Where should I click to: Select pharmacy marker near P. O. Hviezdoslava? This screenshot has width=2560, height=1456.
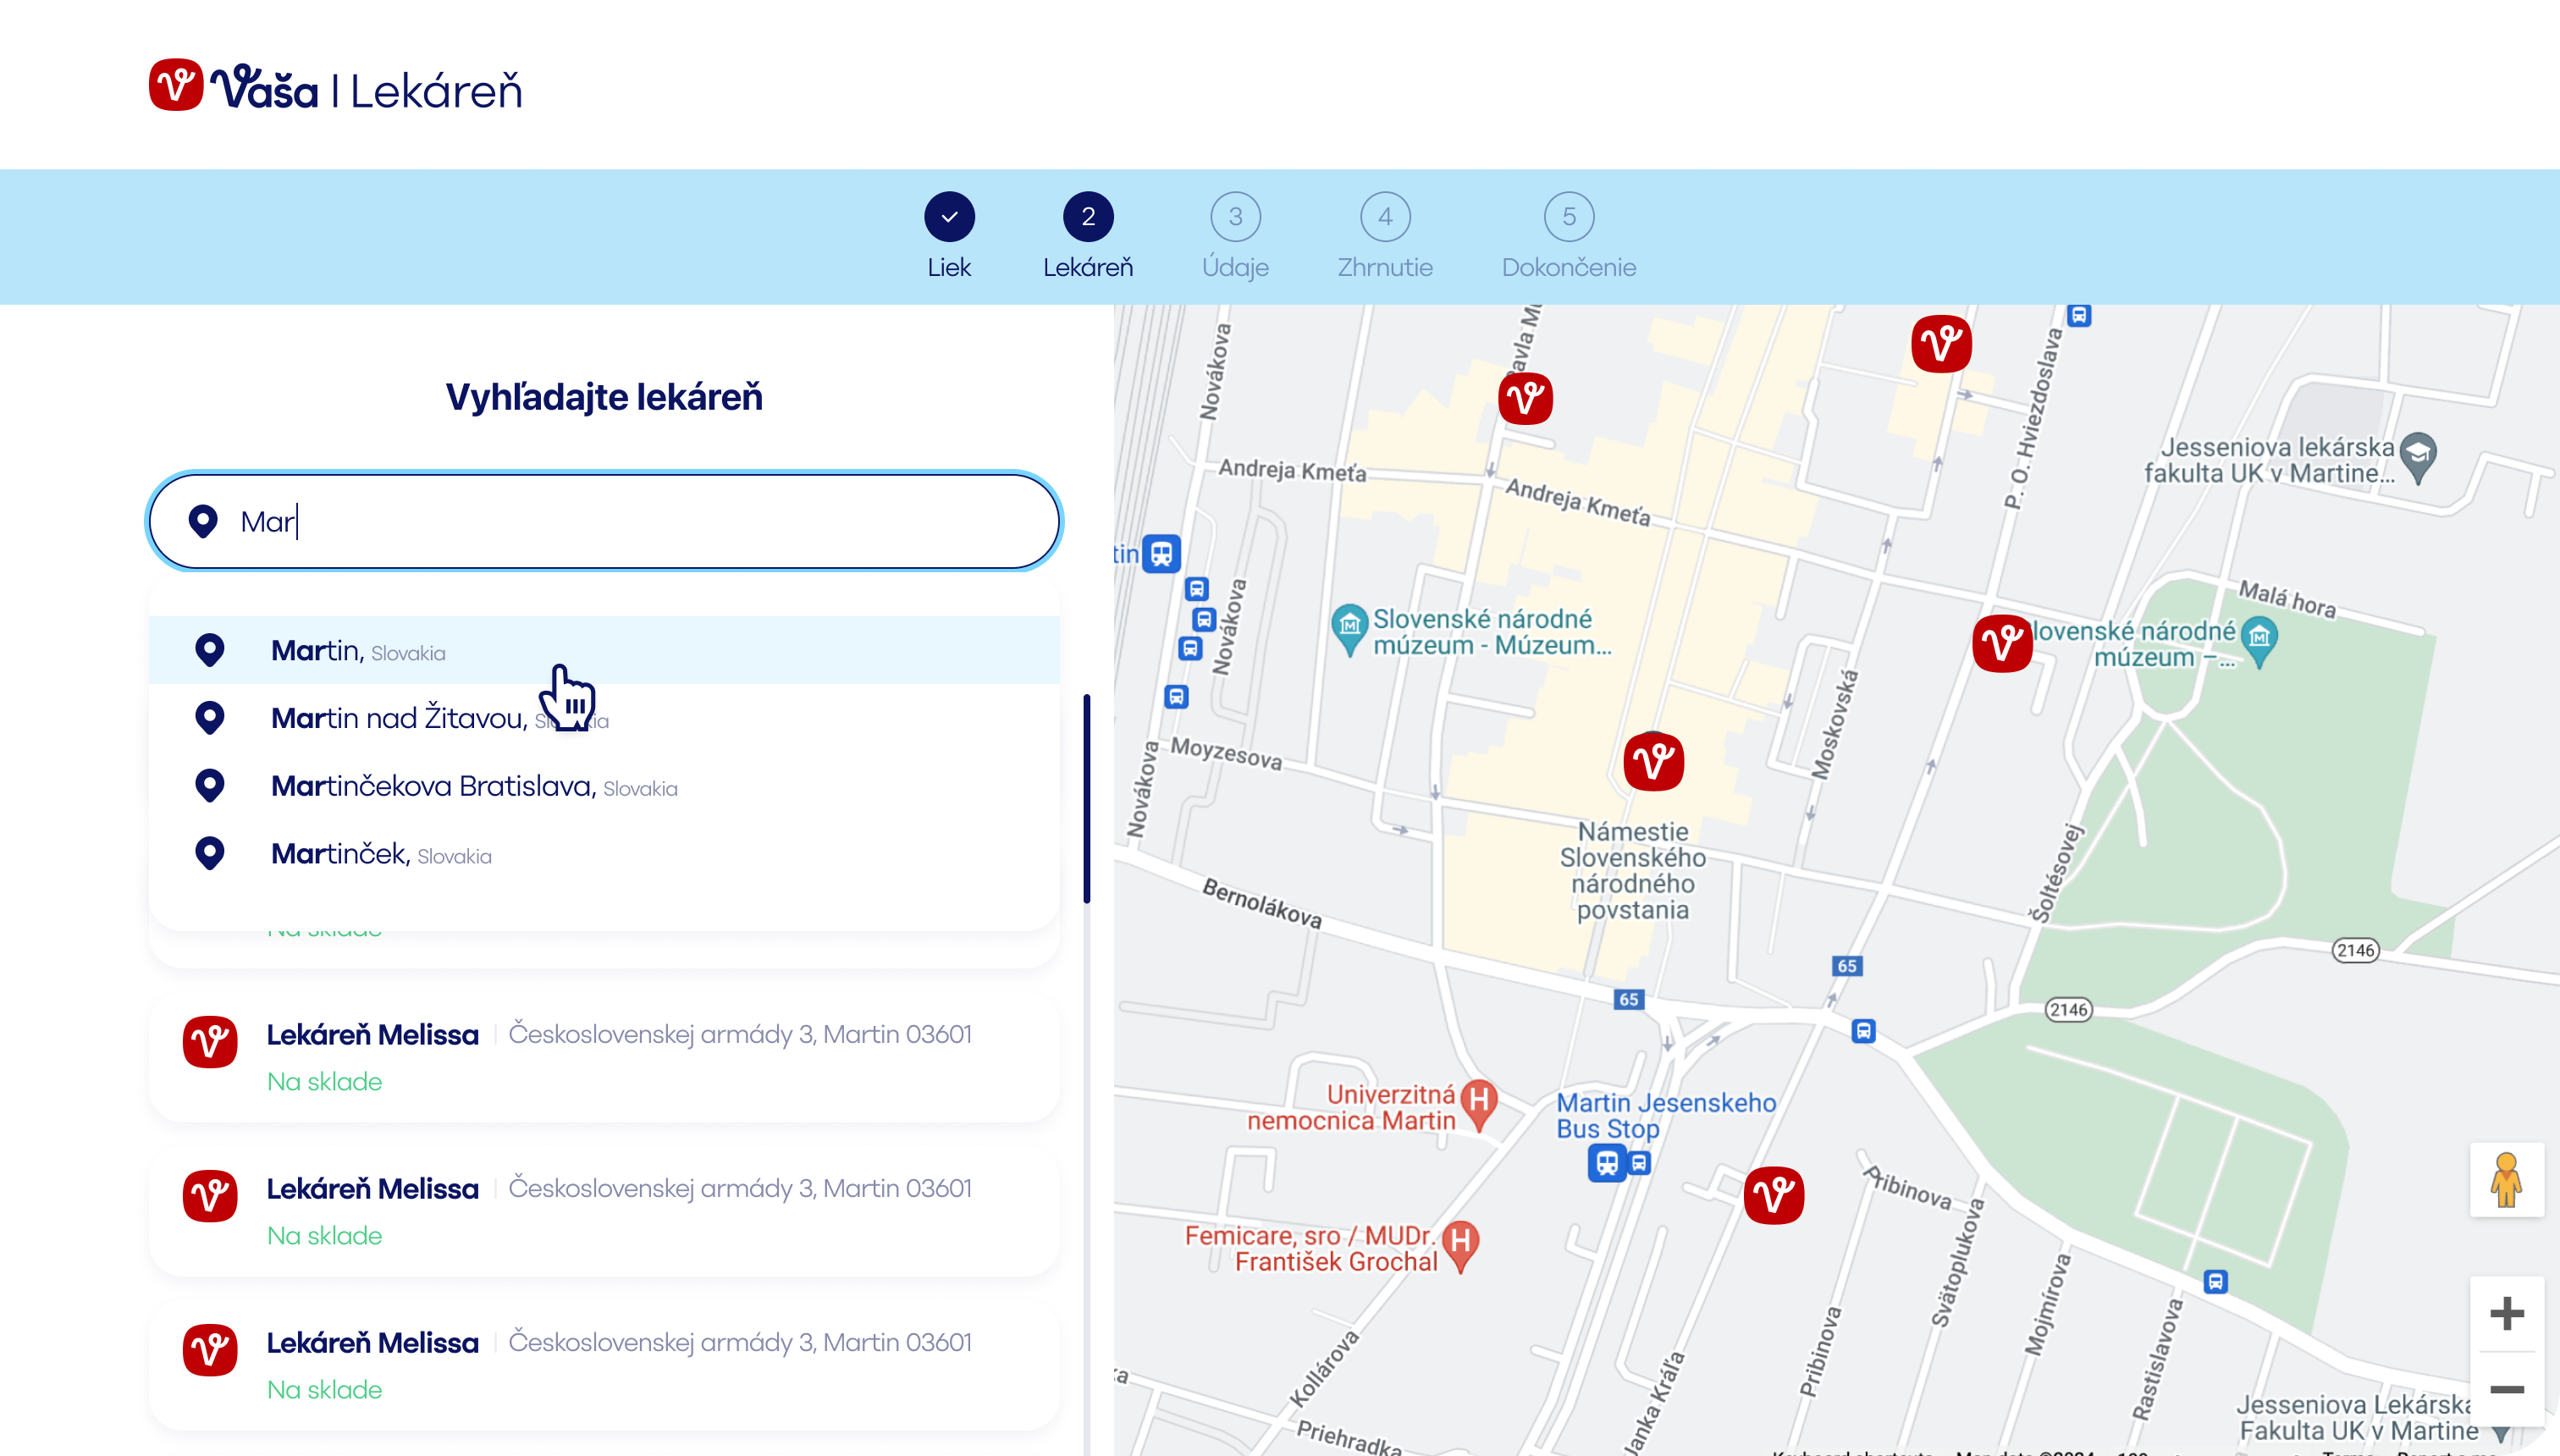point(1942,345)
